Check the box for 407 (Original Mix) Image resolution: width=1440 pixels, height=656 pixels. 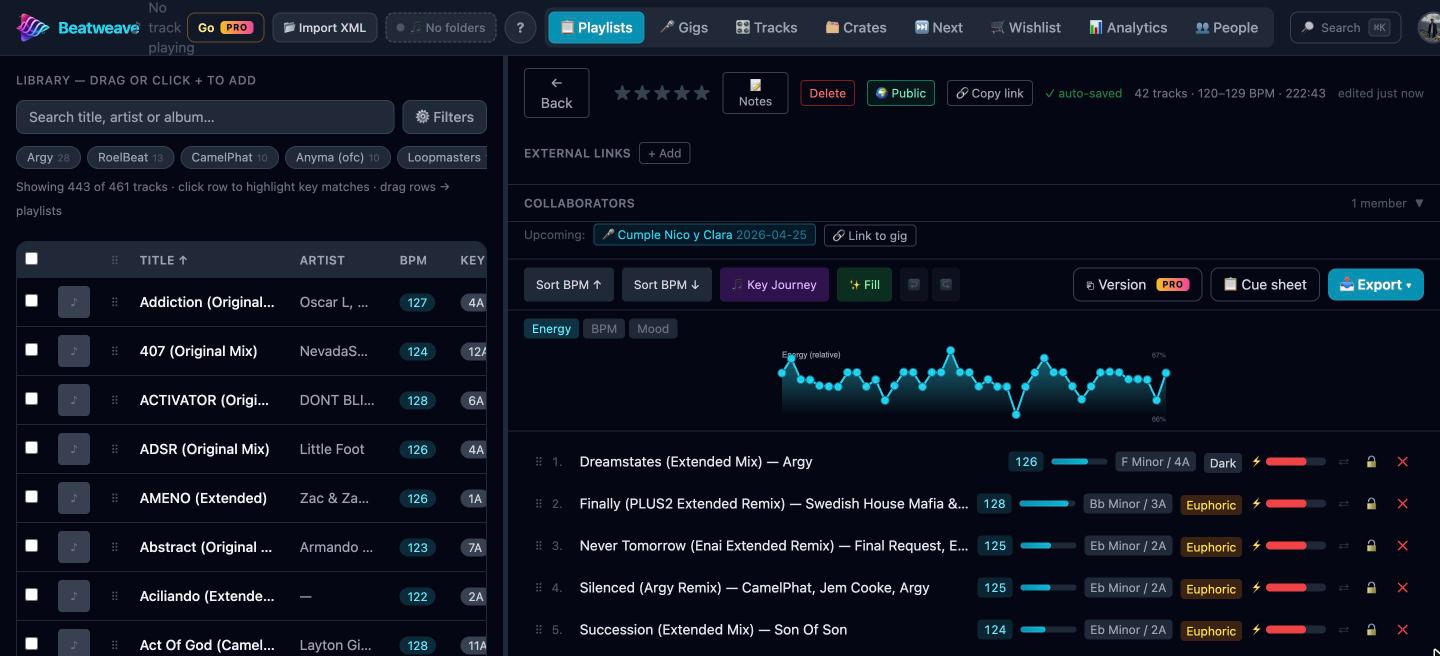click(x=31, y=350)
